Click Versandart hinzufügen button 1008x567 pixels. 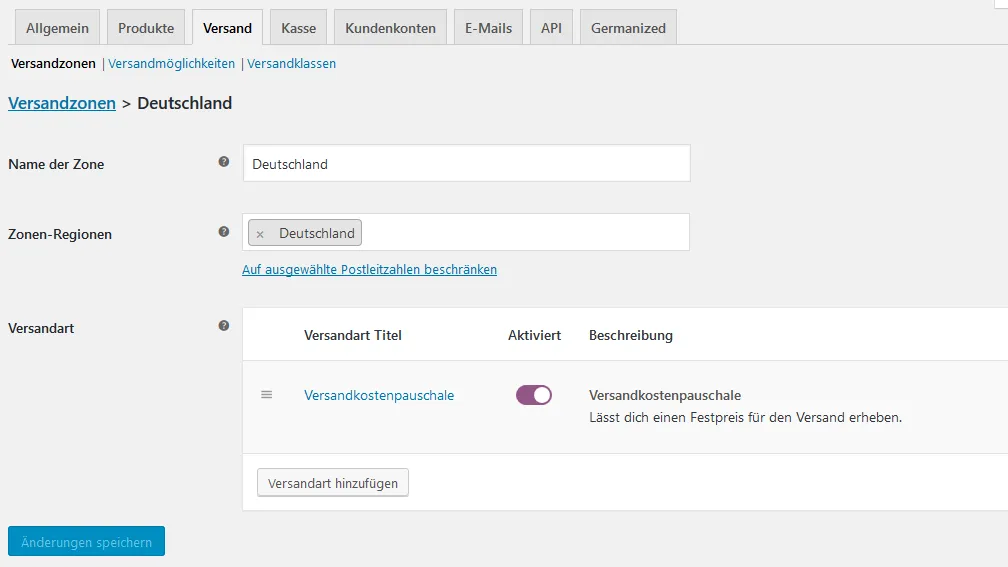333,483
